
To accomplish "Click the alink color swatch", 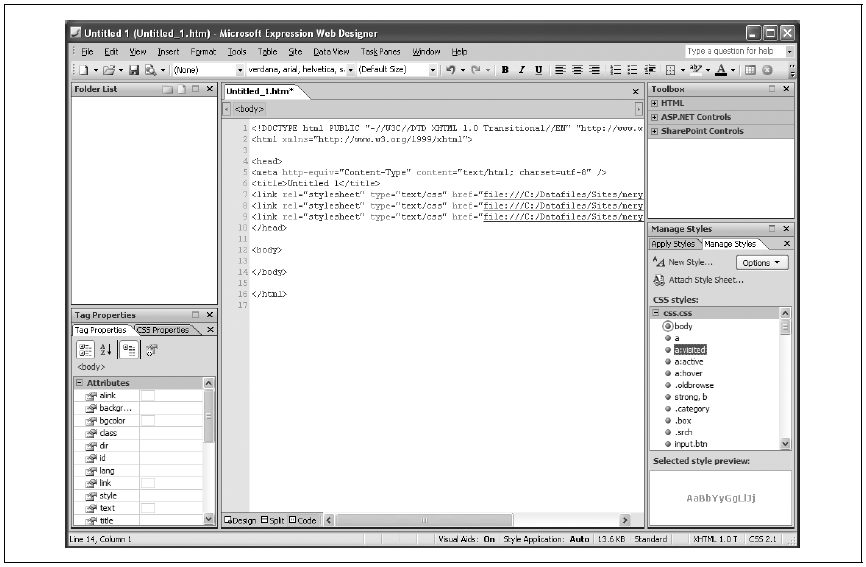I will (x=147, y=395).
